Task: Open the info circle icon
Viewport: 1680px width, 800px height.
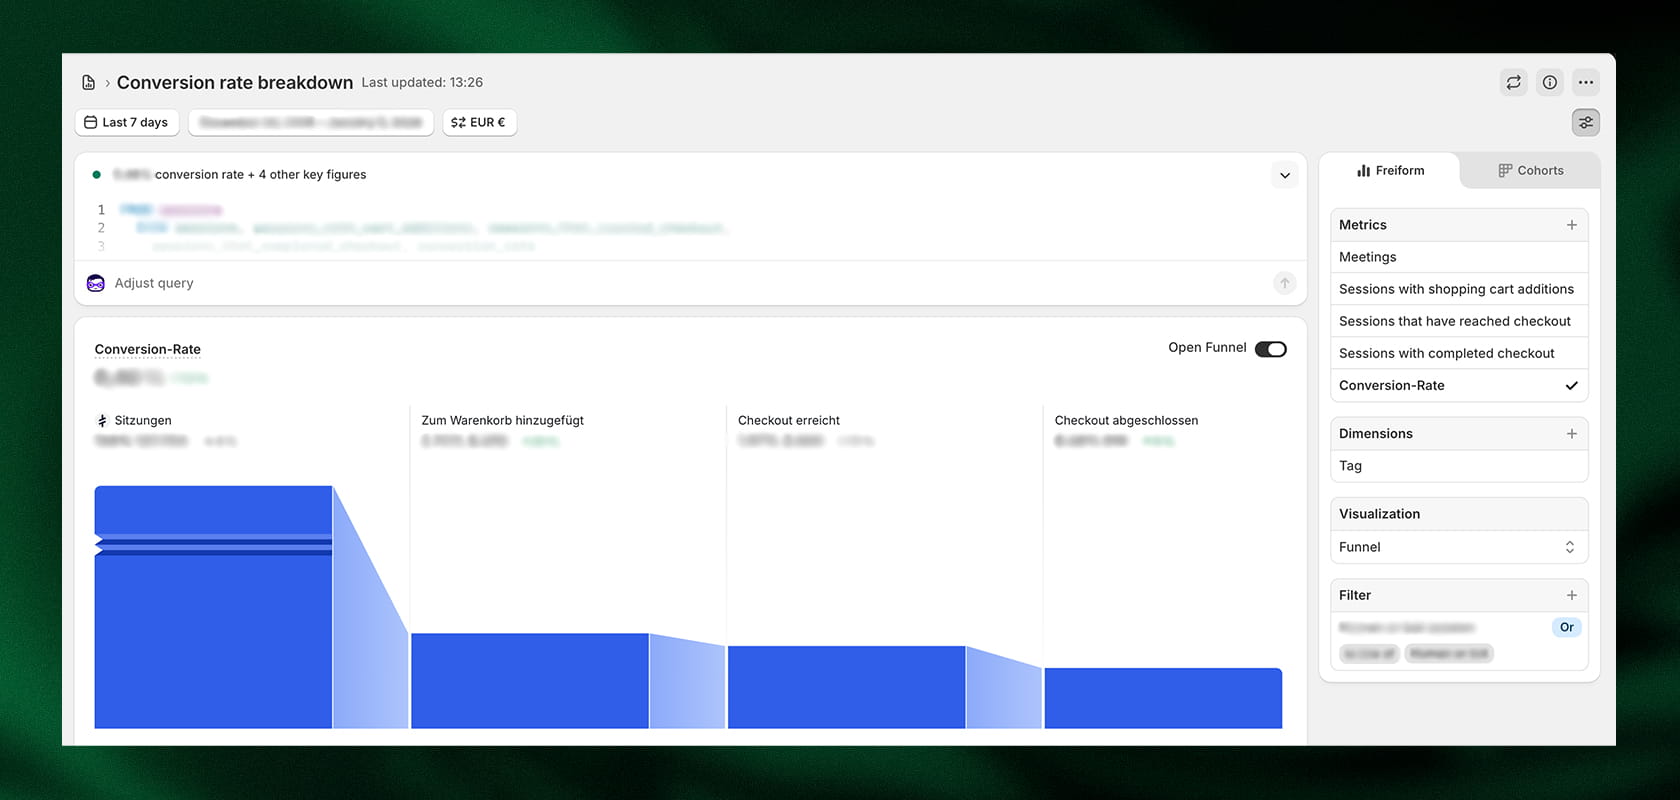Action: point(1549,82)
